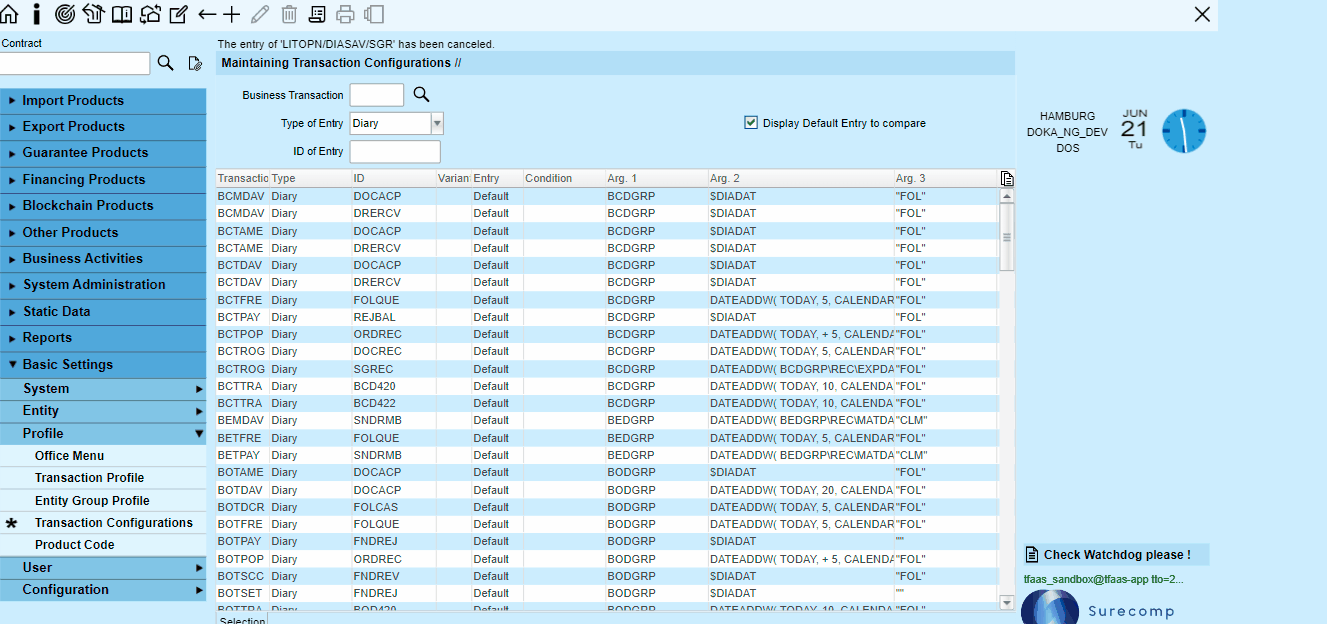Expand the Configuration submenu
This screenshot has height=624, width=1327.
click(x=103, y=590)
